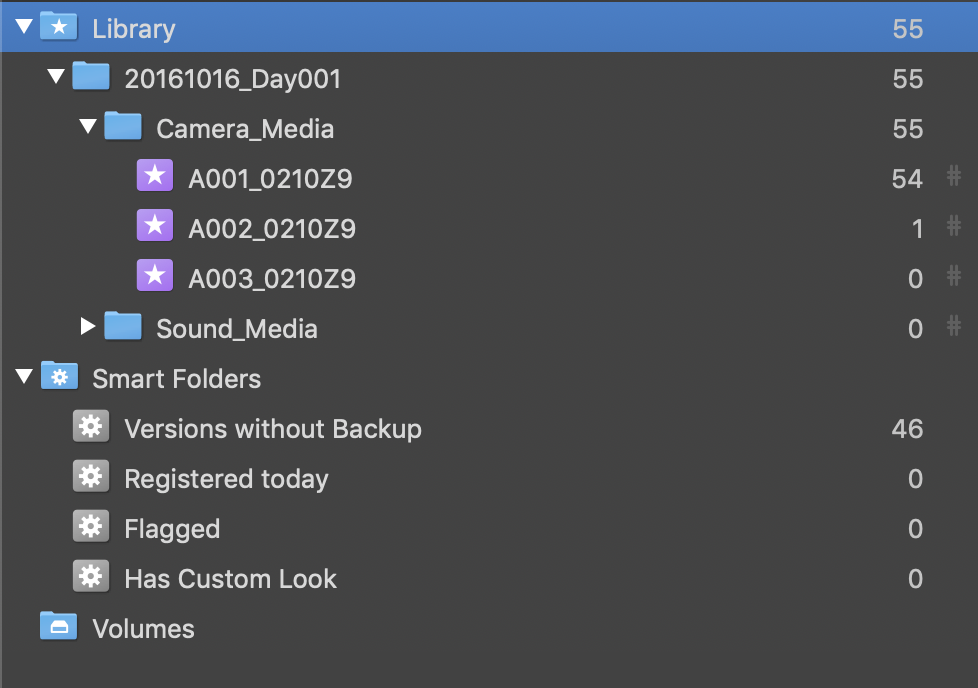Collapse the Smart Folders section
Image resolution: width=978 pixels, height=688 pixels.
tap(24, 377)
